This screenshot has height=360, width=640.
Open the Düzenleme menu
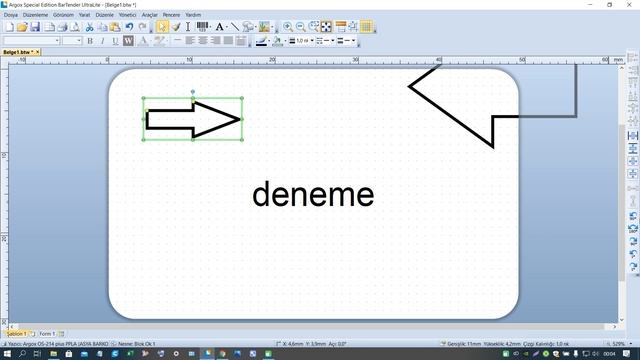tap(36, 15)
